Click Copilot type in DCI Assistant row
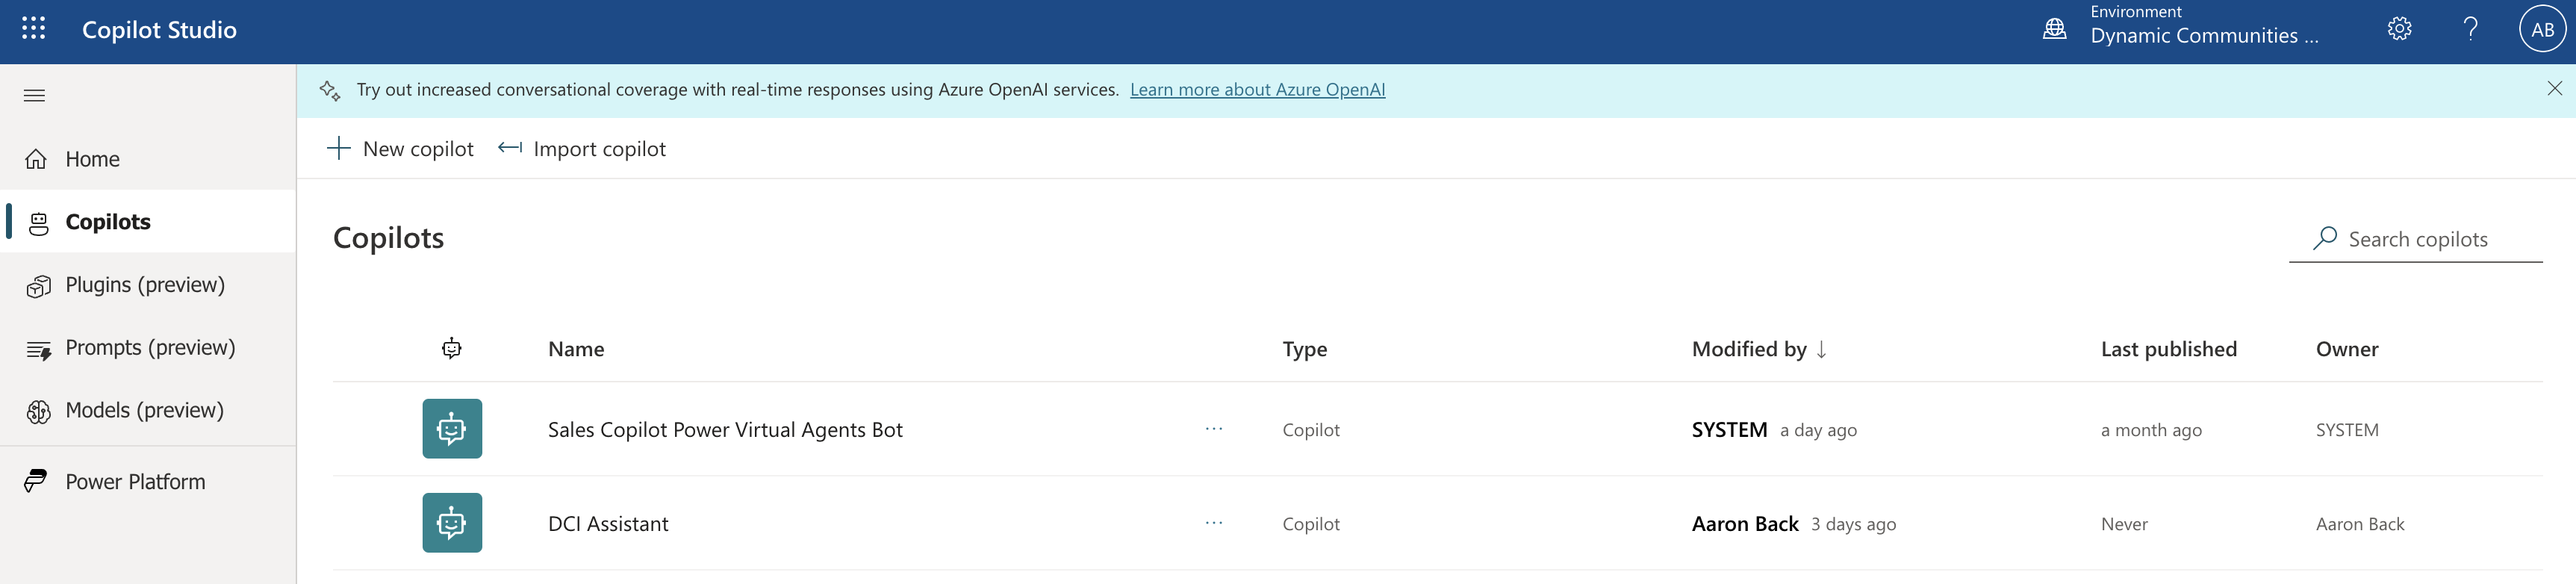This screenshot has width=2576, height=584. pos(1311,524)
